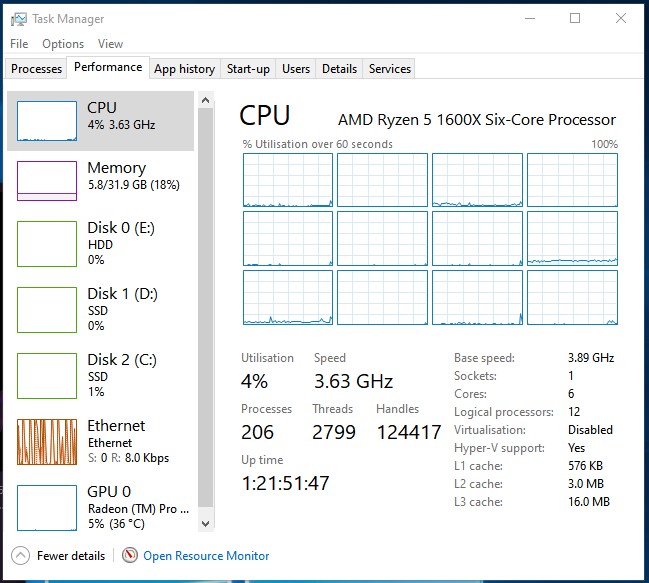Image resolution: width=649 pixels, height=583 pixels.
Task: Open GPU 0 Radeon graph thumbnail
Action: pyautogui.click(x=47, y=507)
